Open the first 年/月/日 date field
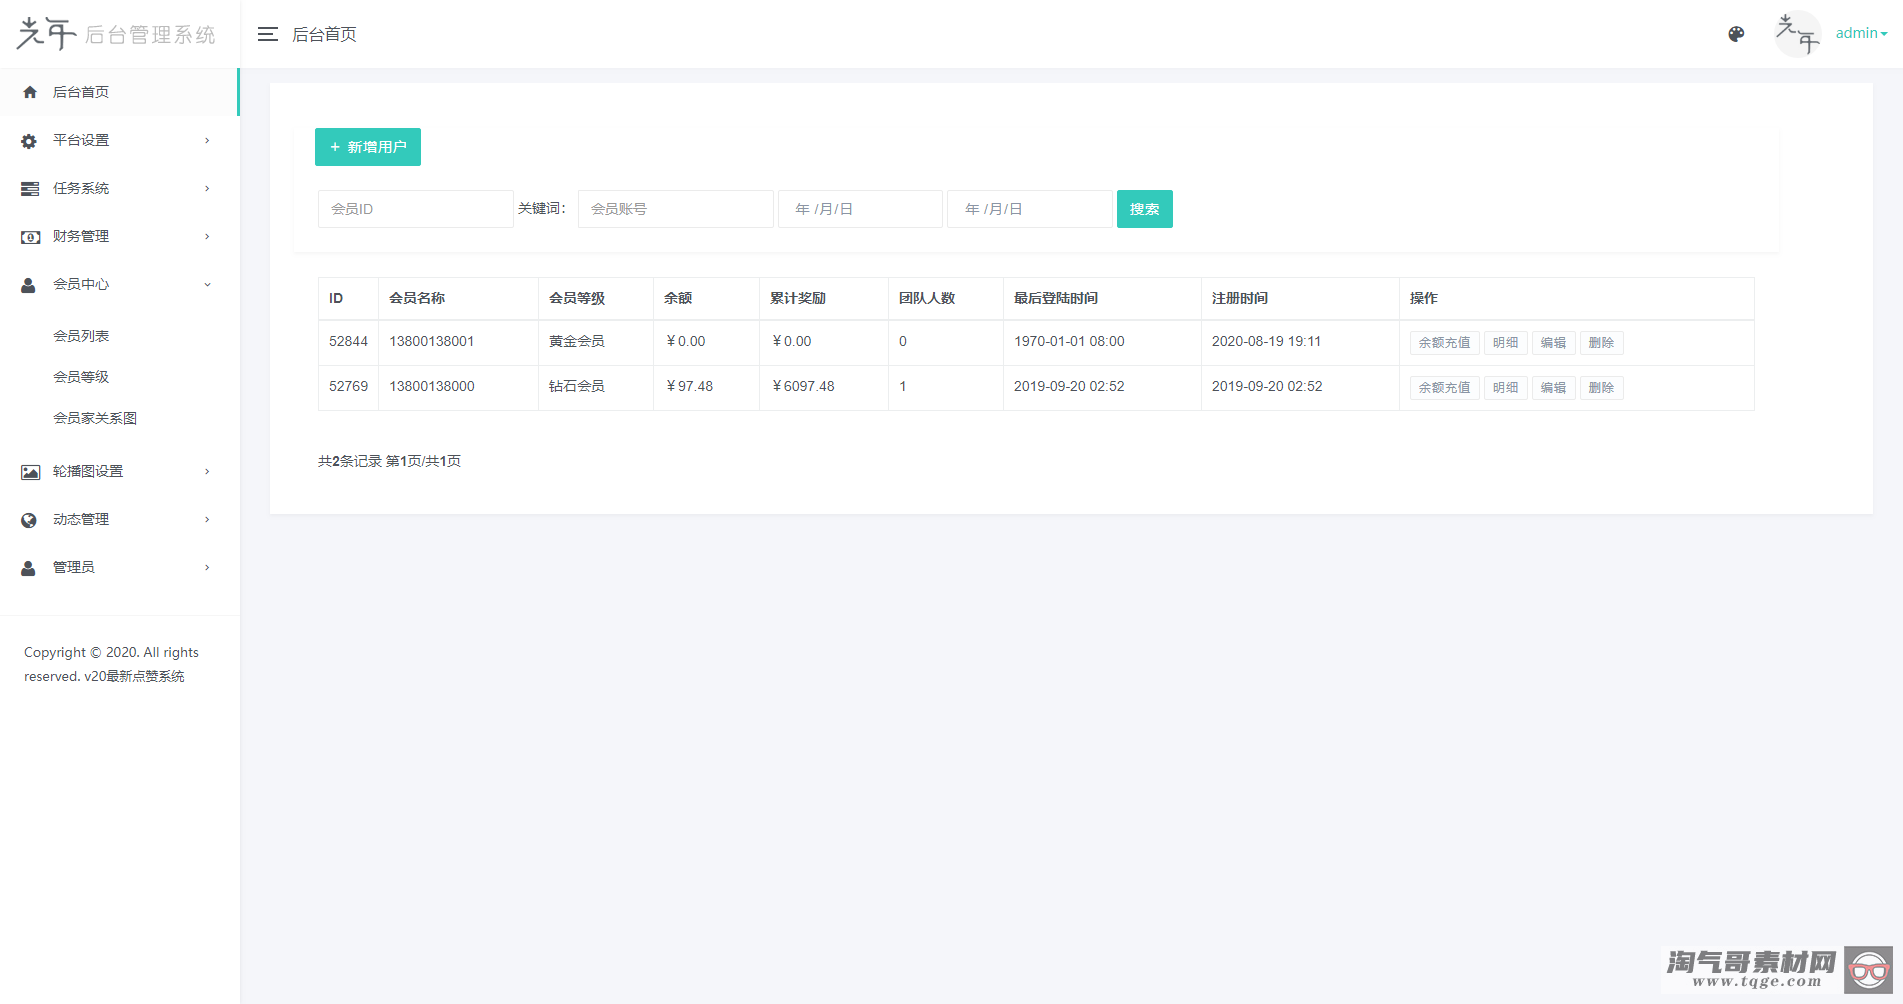1903x1004 pixels. coord(860,209)
